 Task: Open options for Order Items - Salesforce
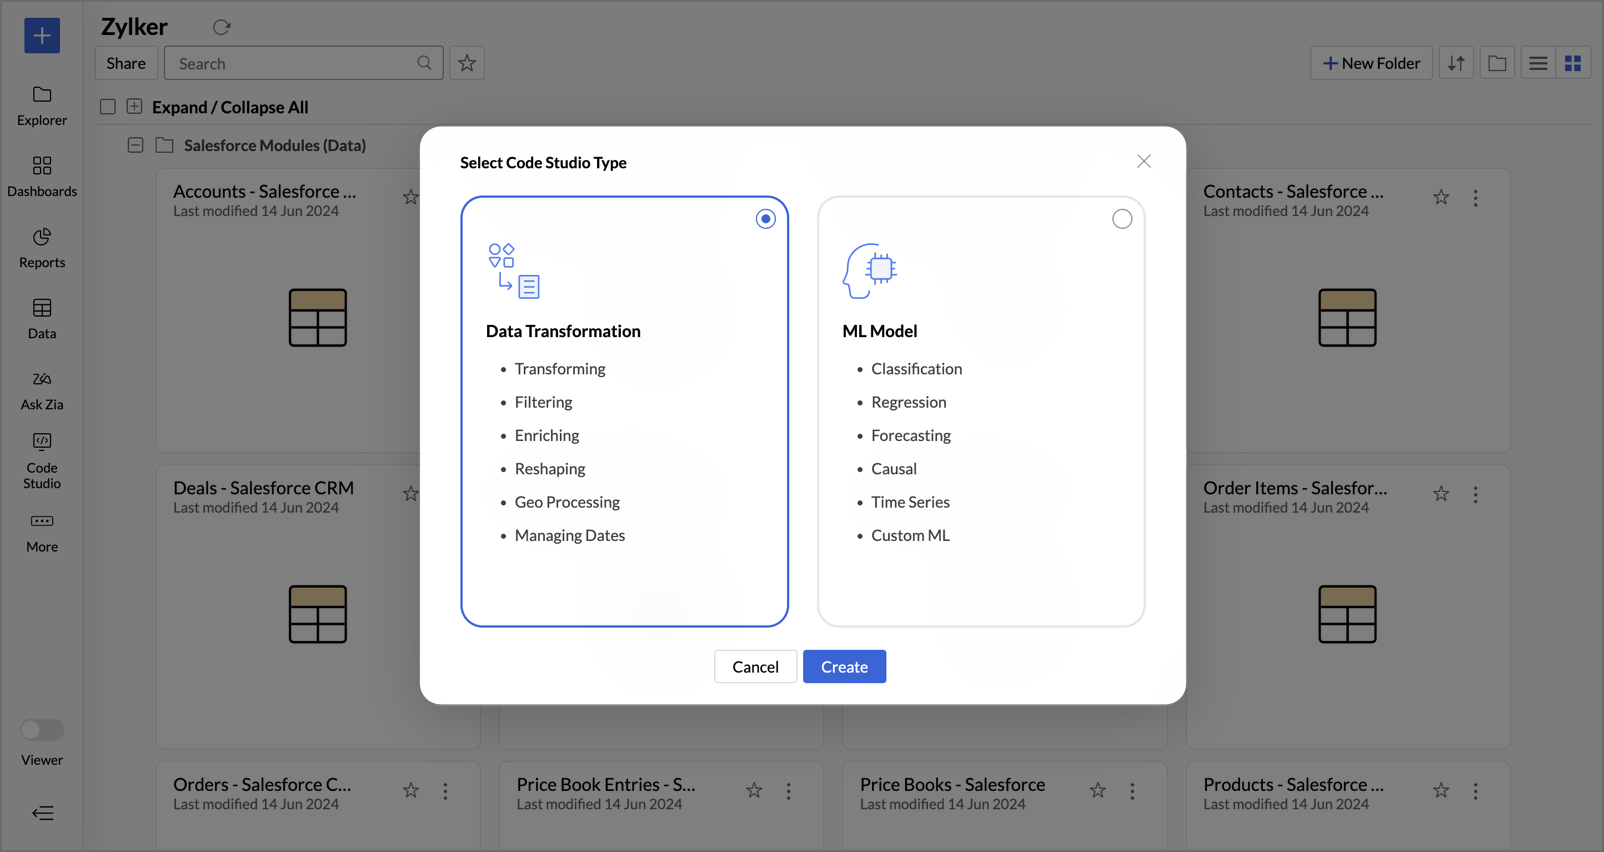pyautogui.click(x=1475, y=495)
